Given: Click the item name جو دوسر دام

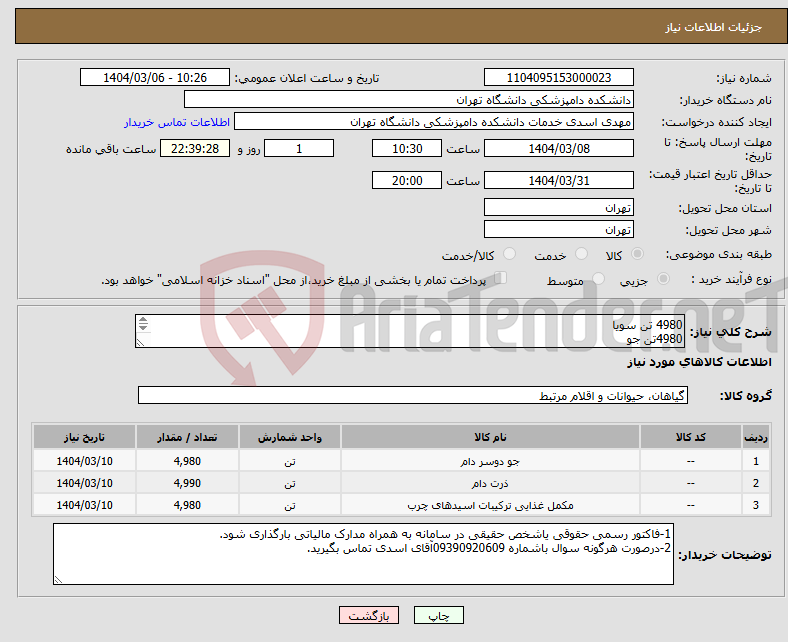Looking at the screenshot, I should coord(490,461).
